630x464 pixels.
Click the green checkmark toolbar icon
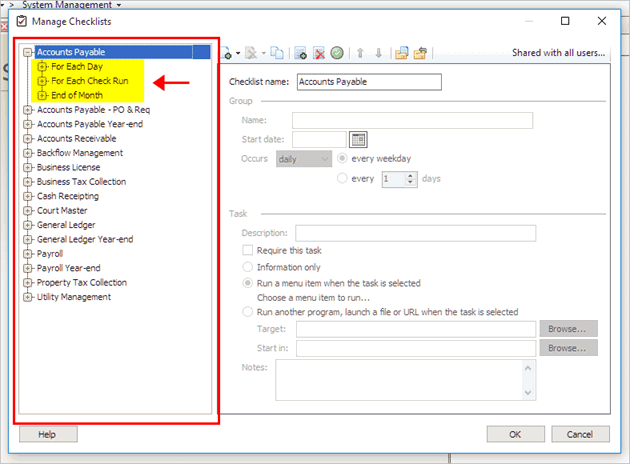(x=338, y=53)
